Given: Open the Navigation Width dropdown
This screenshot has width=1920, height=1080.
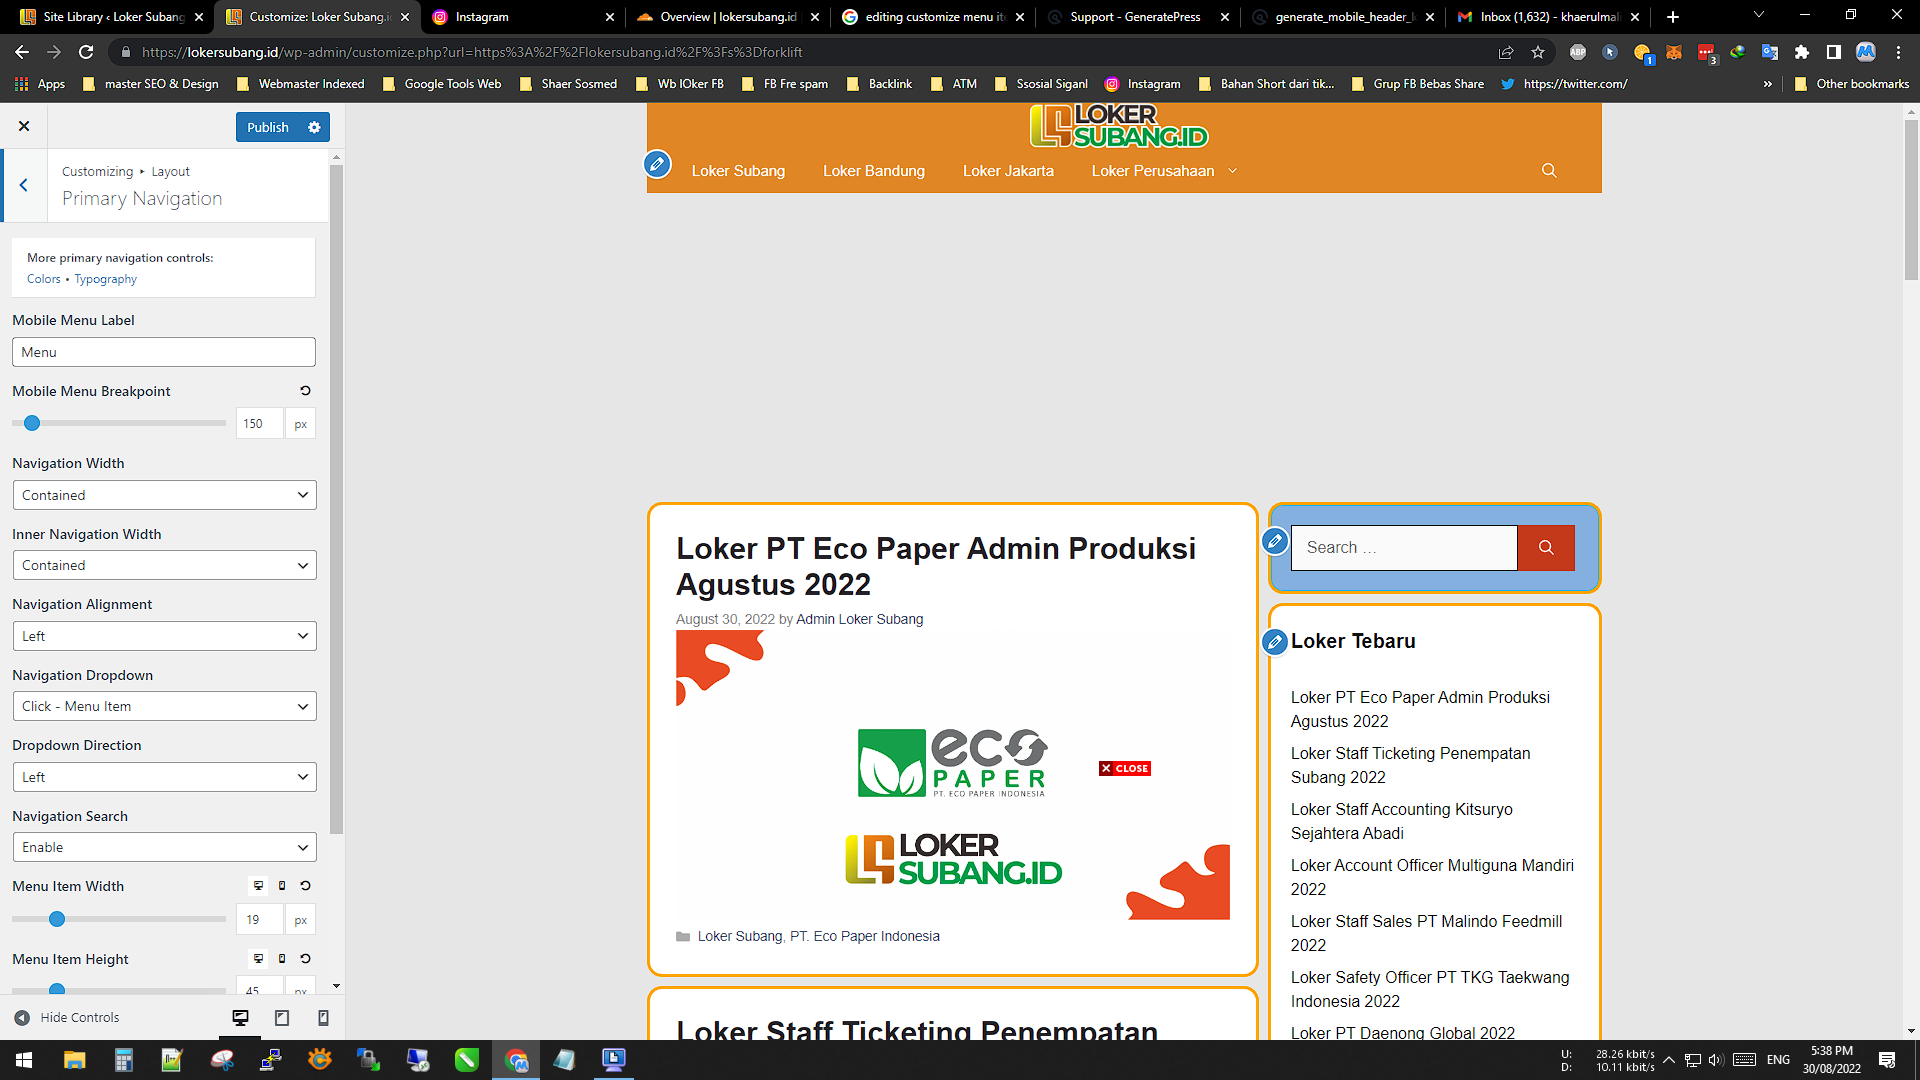Looking at the screenshot, I should [x=164, y=495].
